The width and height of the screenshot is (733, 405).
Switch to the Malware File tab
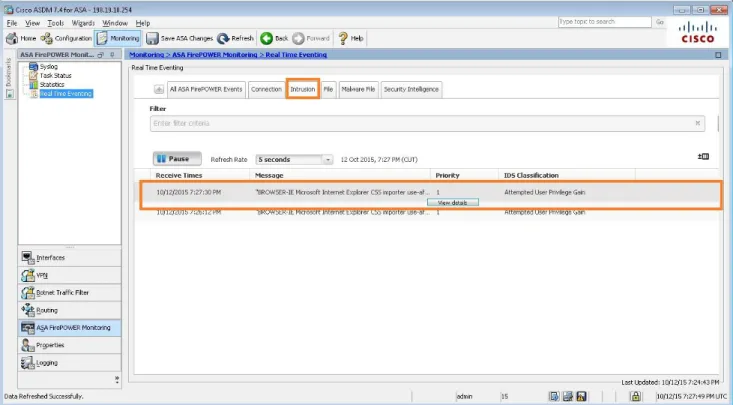pos(358,89)
